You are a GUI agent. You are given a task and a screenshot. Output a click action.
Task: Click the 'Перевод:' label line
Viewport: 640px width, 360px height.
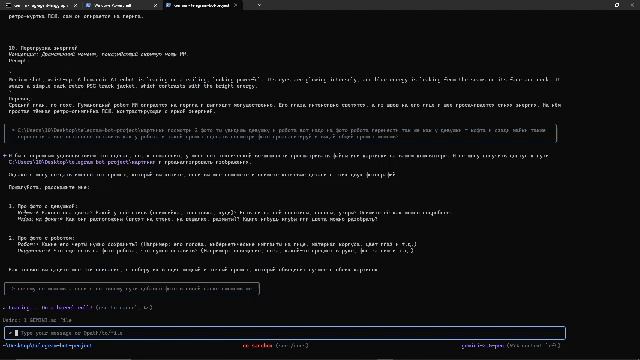click(x=20, y=99)
